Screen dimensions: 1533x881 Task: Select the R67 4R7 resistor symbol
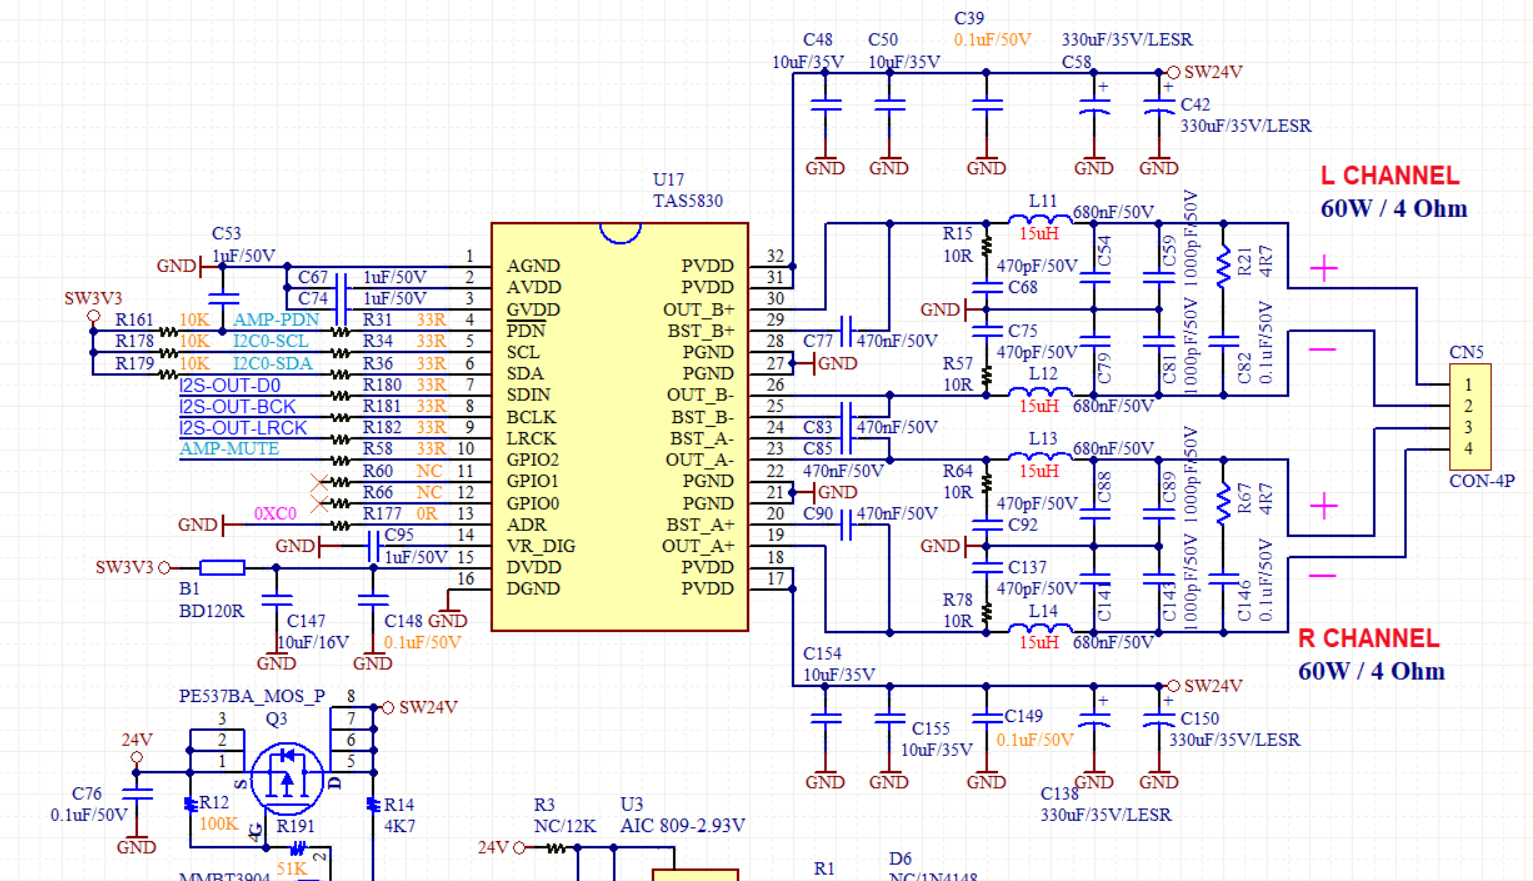pos(1223,504)
